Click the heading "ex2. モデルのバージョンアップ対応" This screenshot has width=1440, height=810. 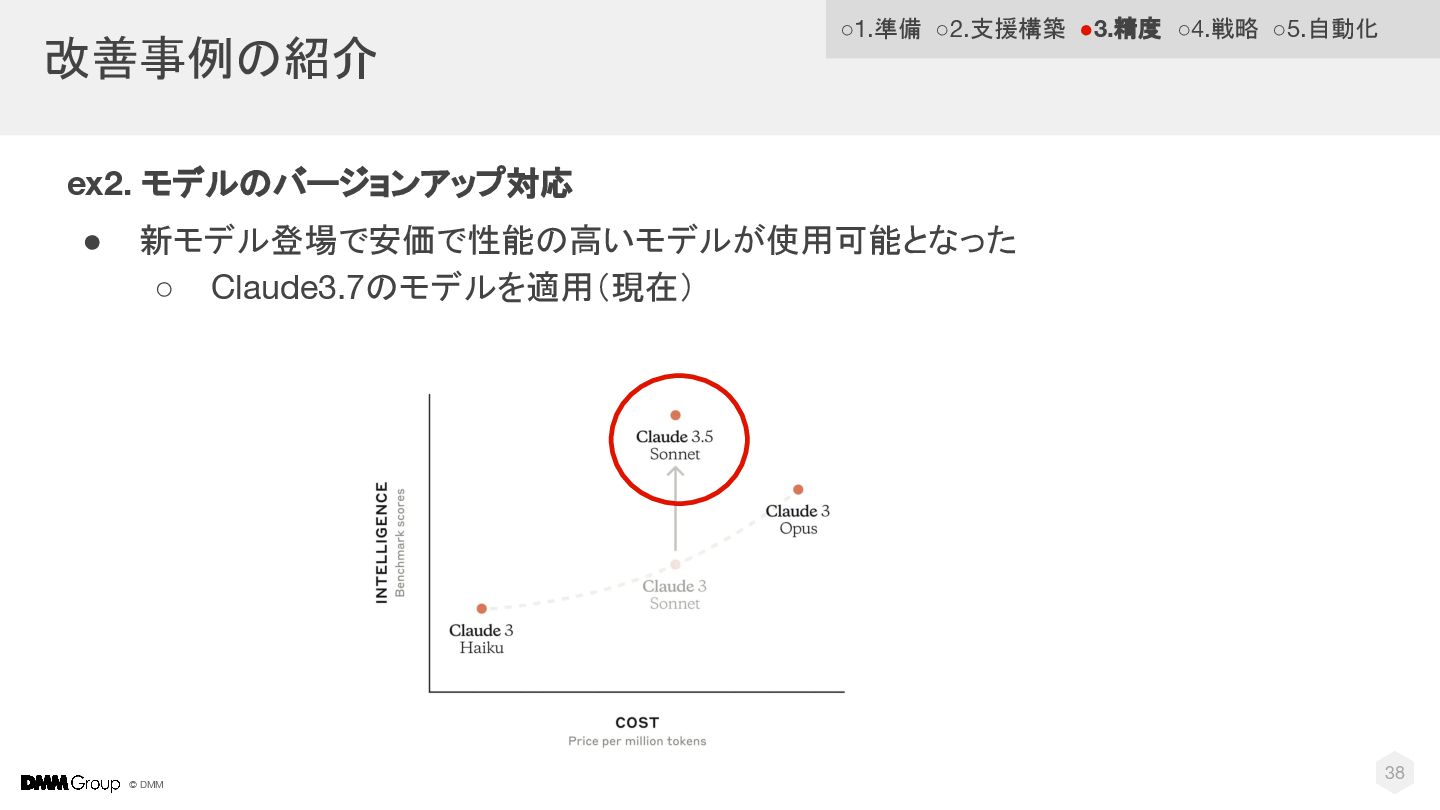pyautogui.click(x=320, y=184)
